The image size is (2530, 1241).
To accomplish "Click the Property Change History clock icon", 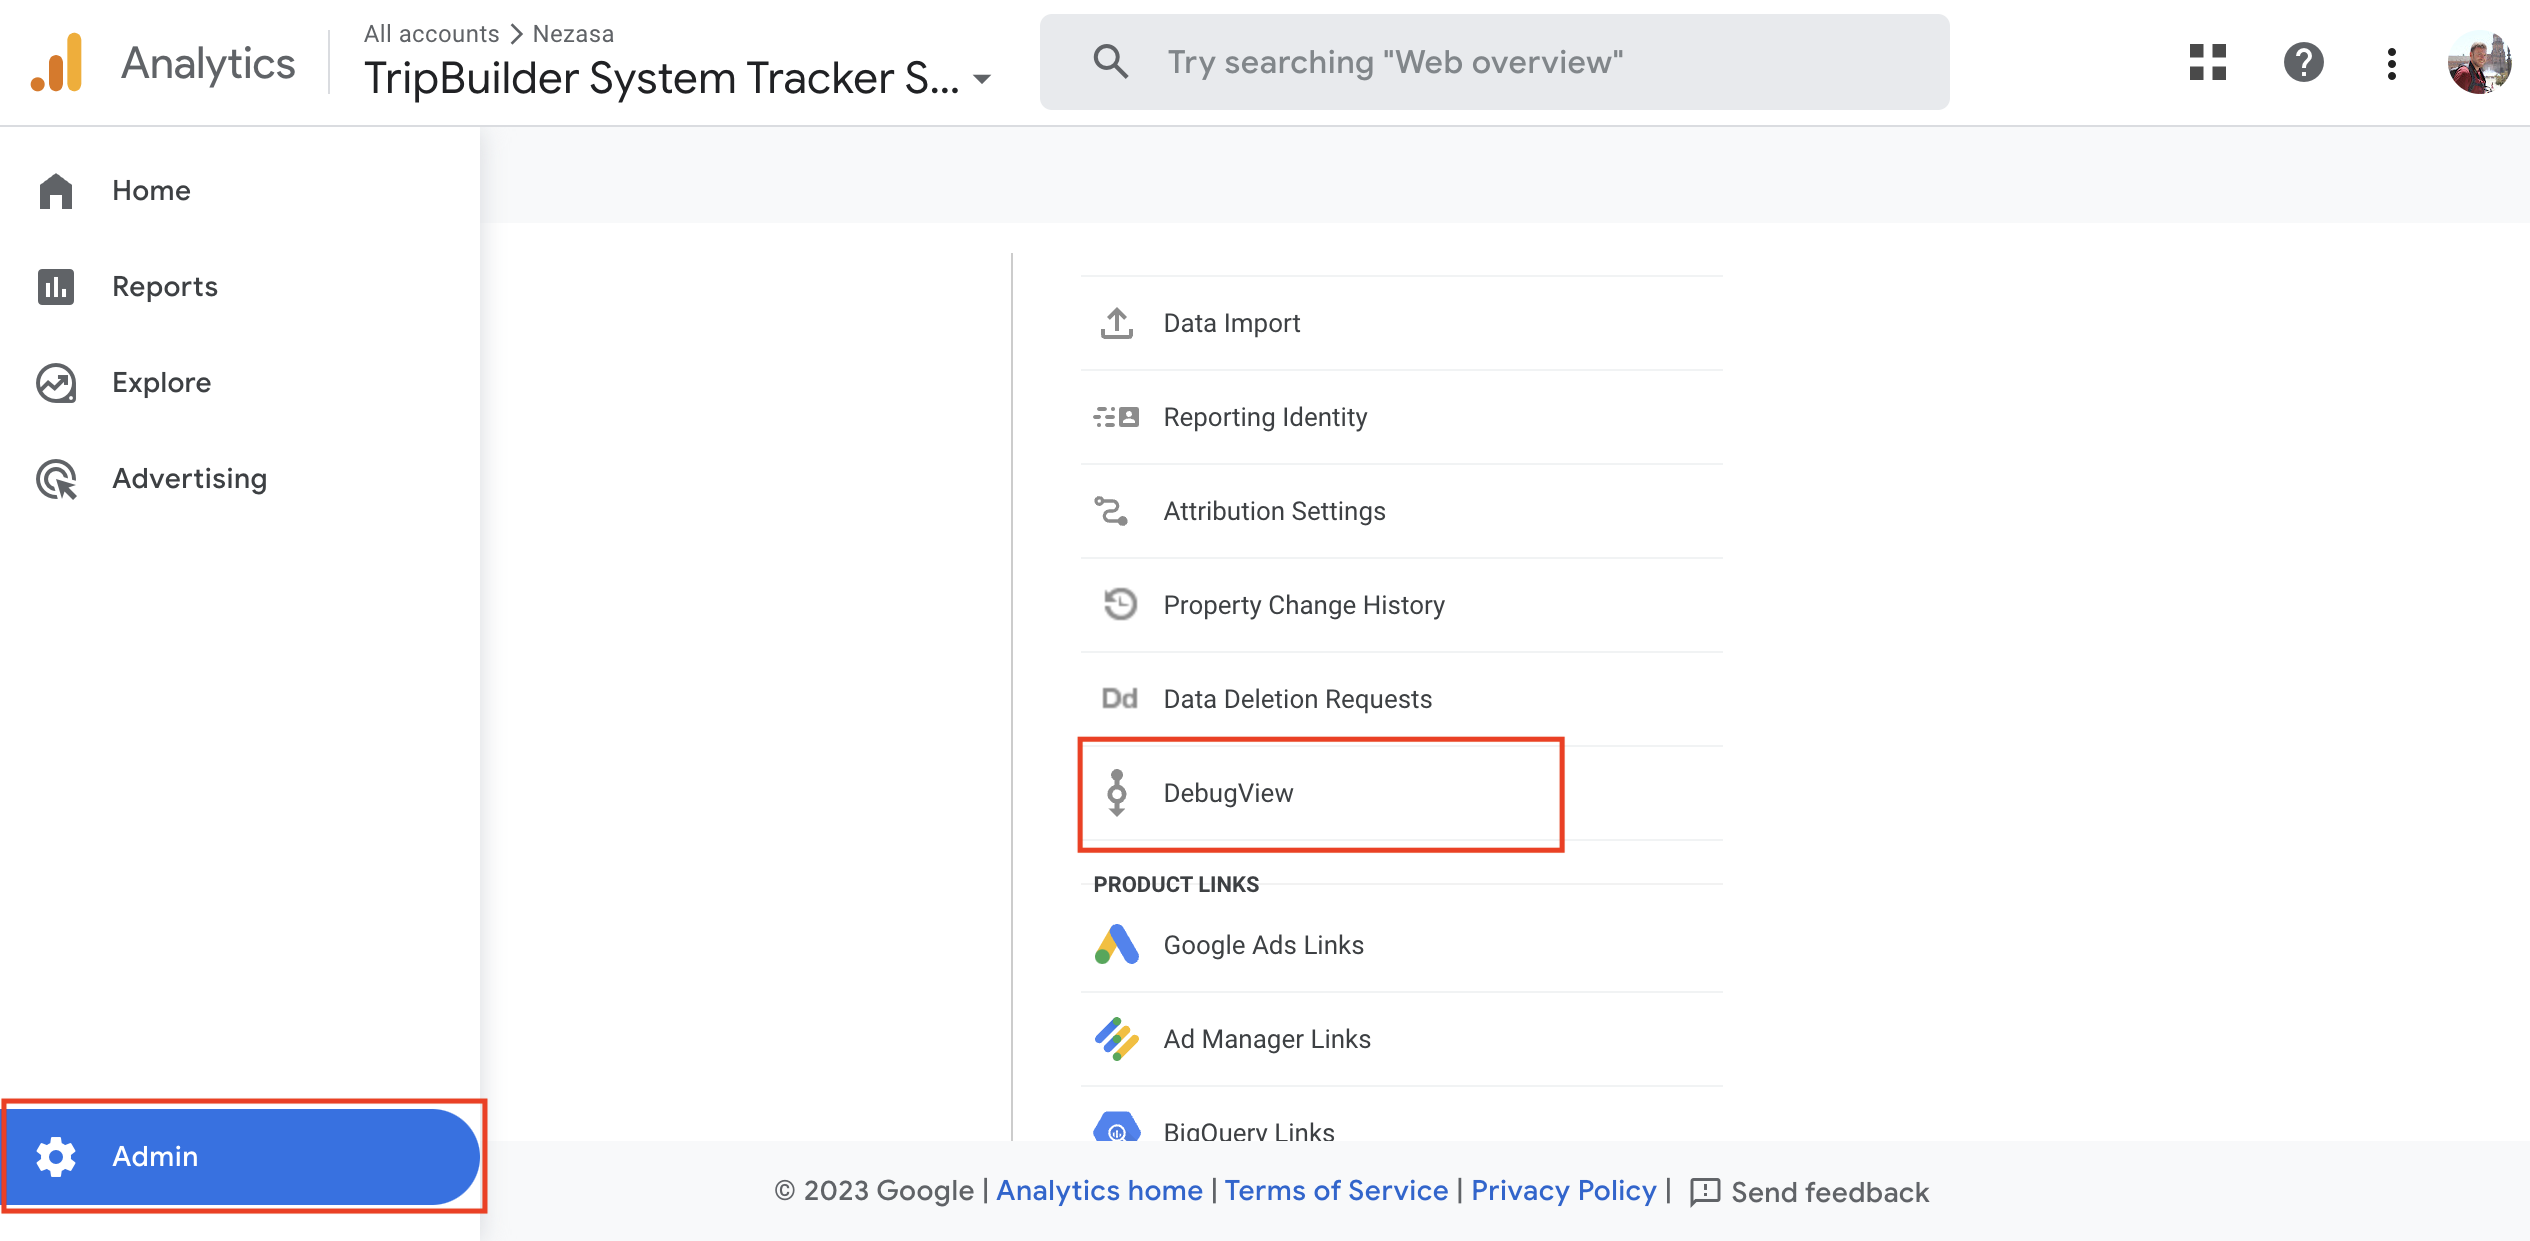I will click(1119, 604).
